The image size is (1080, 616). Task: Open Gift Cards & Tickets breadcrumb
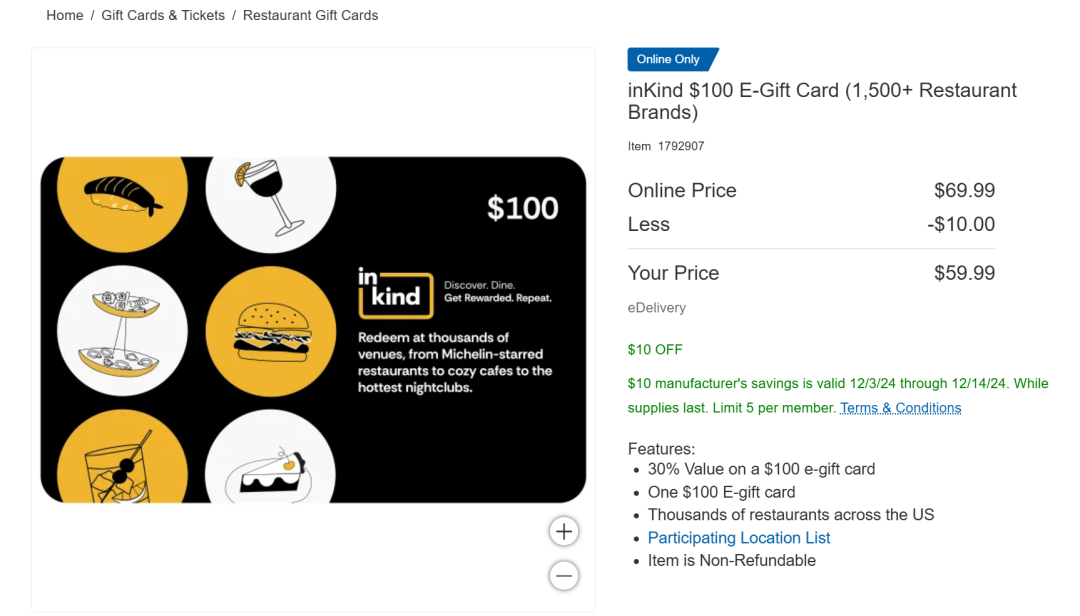pyautogui.click(x=163, y=15)
